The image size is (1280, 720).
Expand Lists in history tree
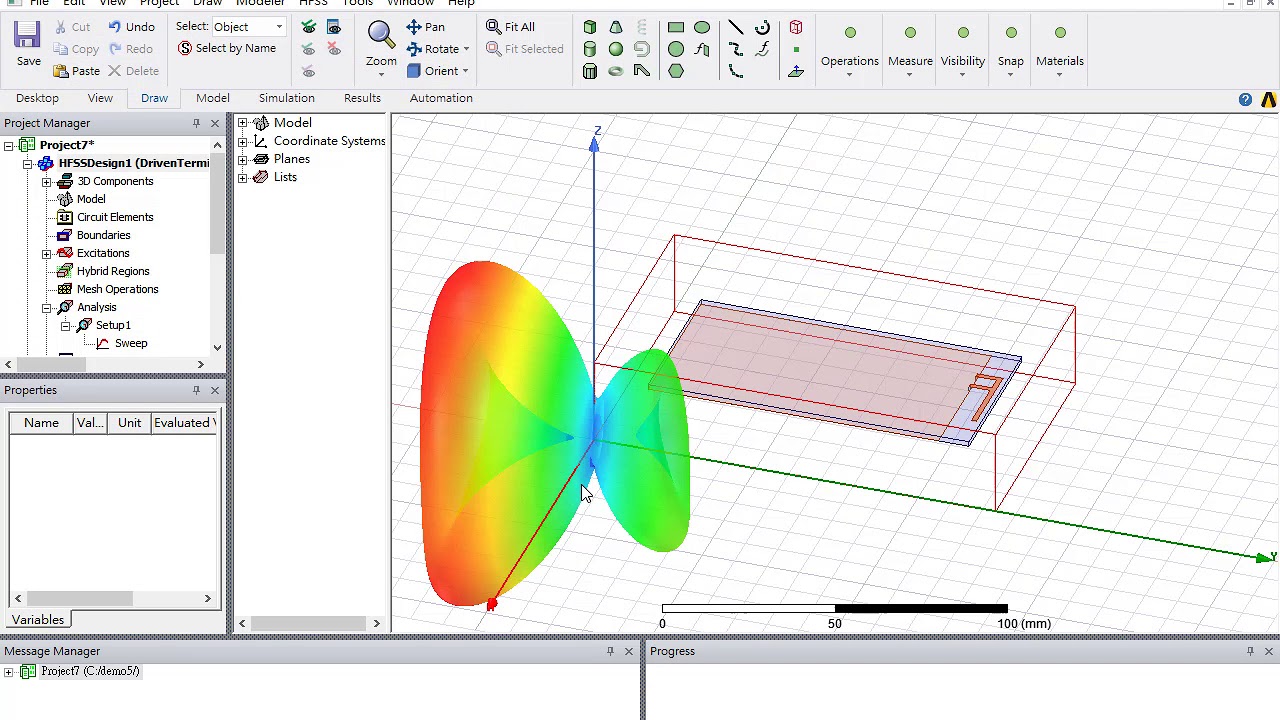pyautogui.click(x=242, y=177)
